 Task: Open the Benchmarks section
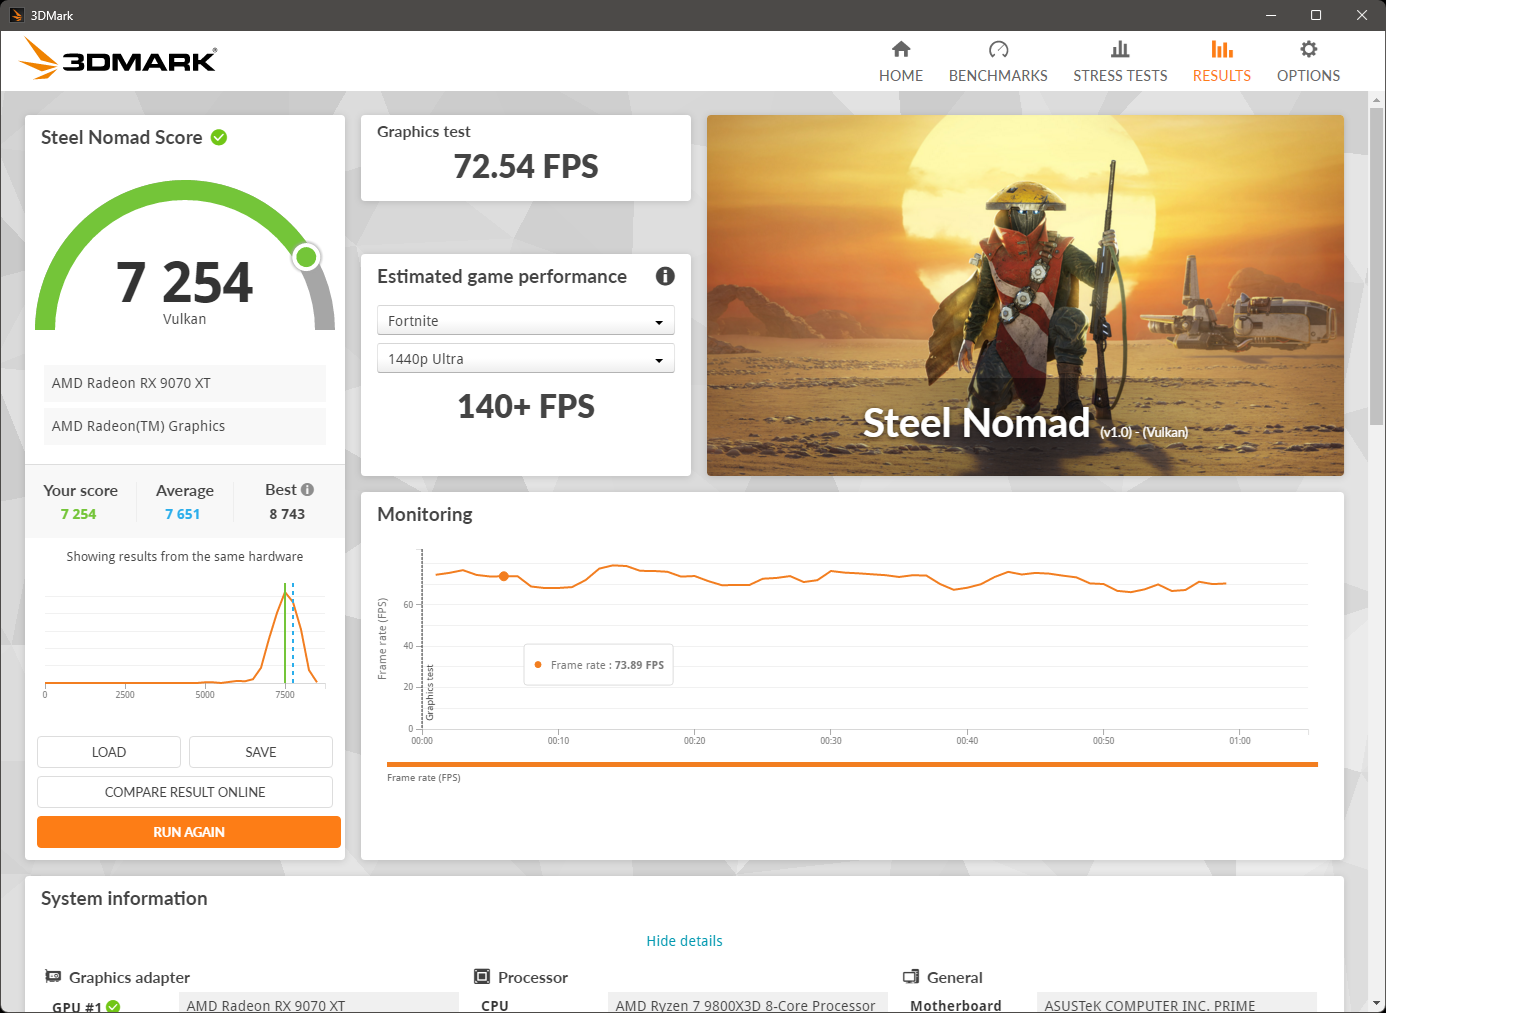998,62
